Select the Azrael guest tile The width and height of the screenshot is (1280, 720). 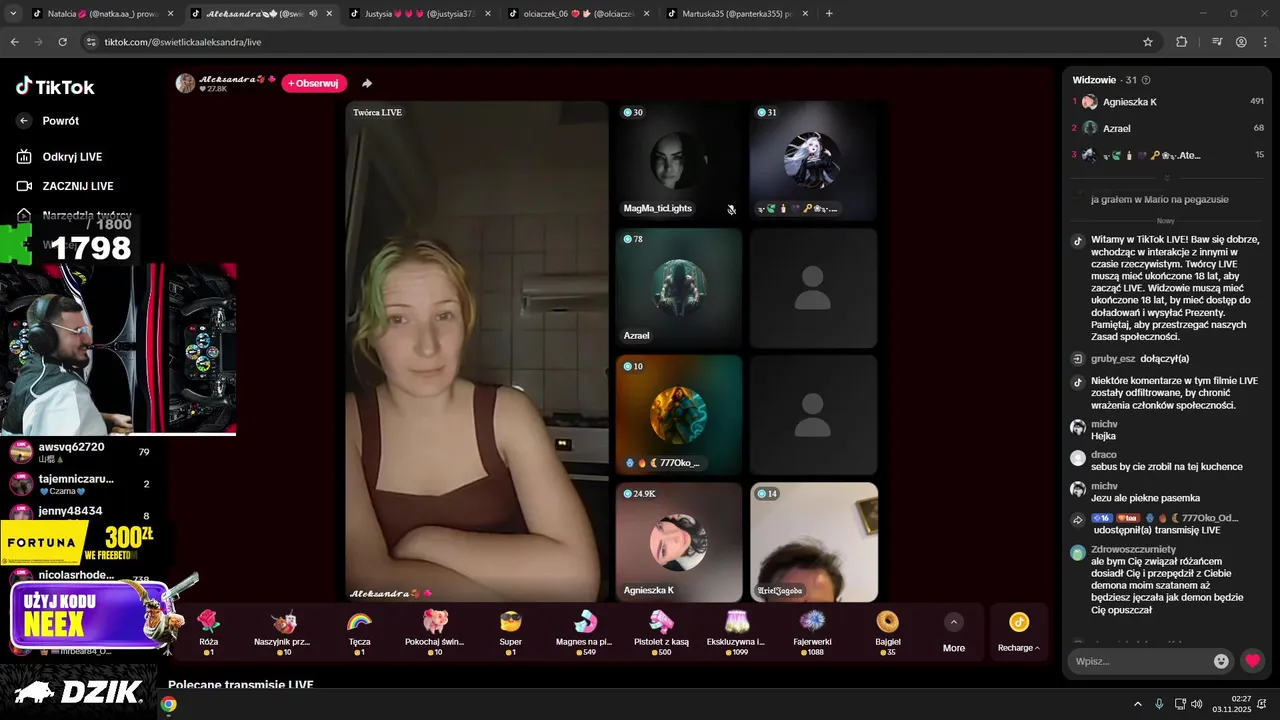click(x=678, y=288)
